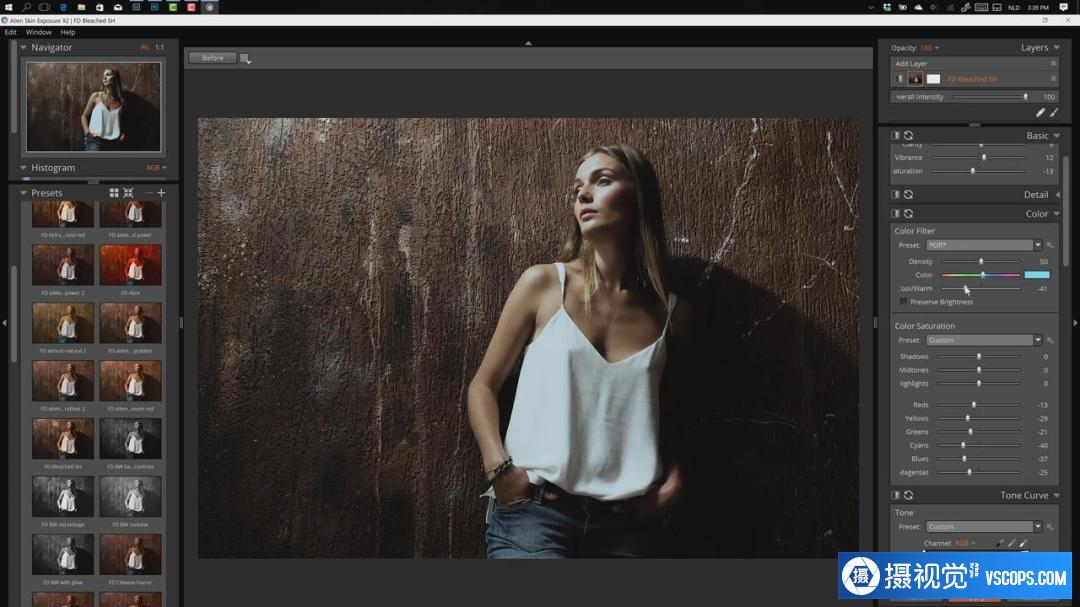Screen dimensions: 1080x607
Task: Click the Navigator preview image
Action: point(94,107)
